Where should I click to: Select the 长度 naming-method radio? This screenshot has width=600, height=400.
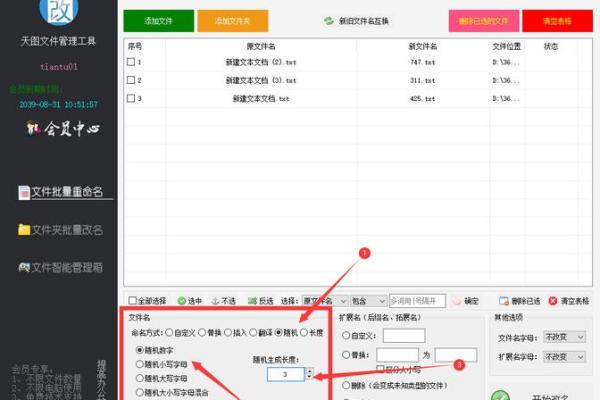coord(304,332)
